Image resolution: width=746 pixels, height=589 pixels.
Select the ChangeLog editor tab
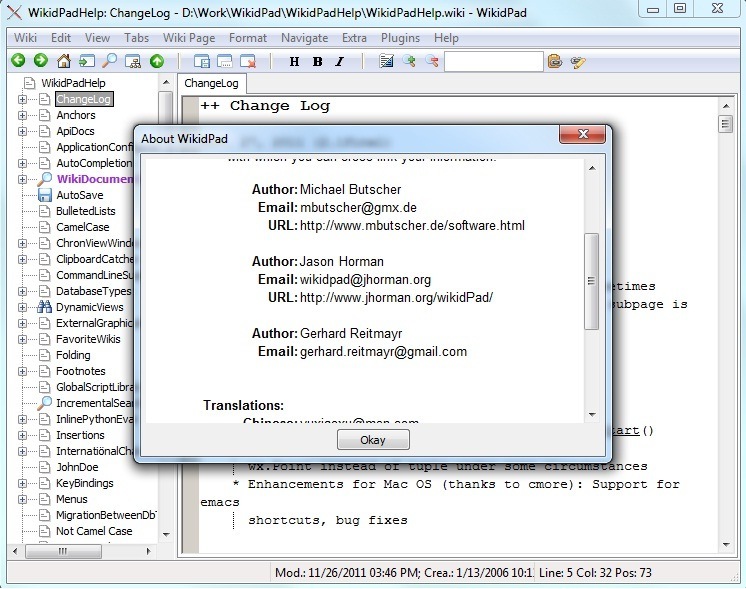point(211,83)
